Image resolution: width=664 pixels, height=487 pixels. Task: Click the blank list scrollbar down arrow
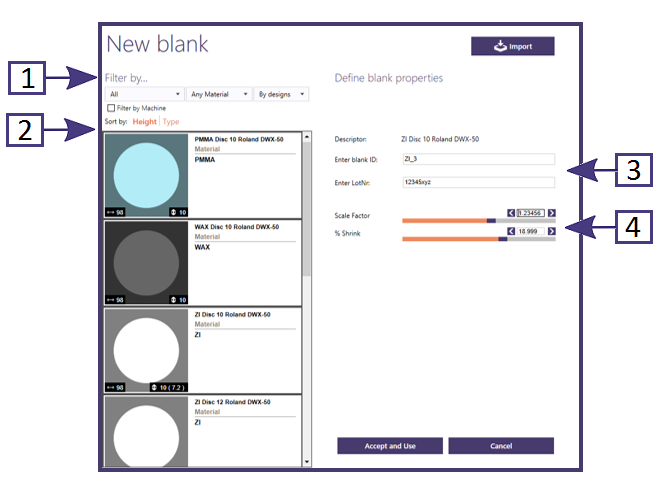tap(307, 462)
